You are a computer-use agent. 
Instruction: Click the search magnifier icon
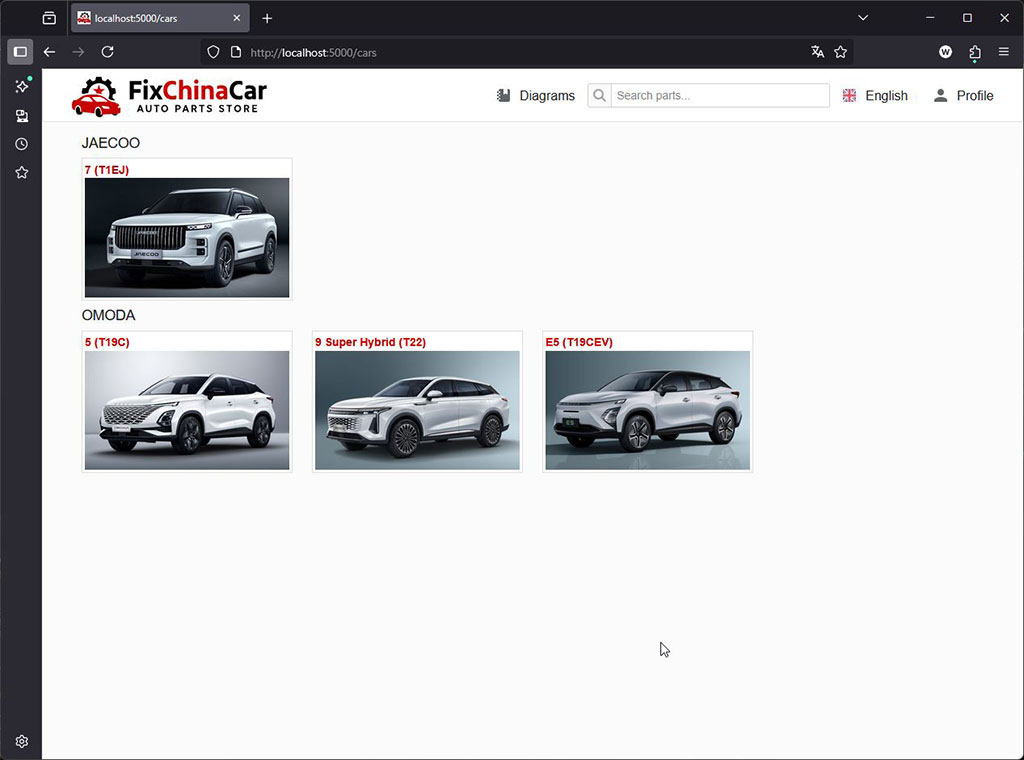pyautogui.click(x=599, y=96)
